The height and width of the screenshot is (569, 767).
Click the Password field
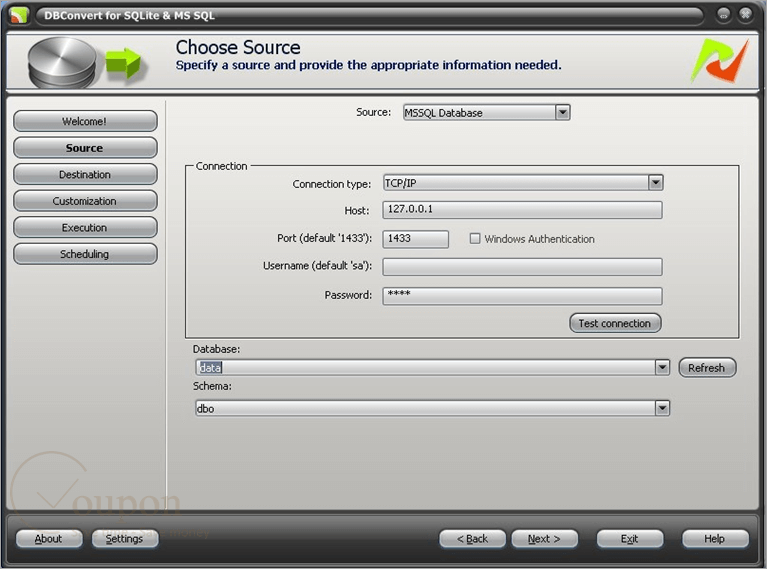522,296
